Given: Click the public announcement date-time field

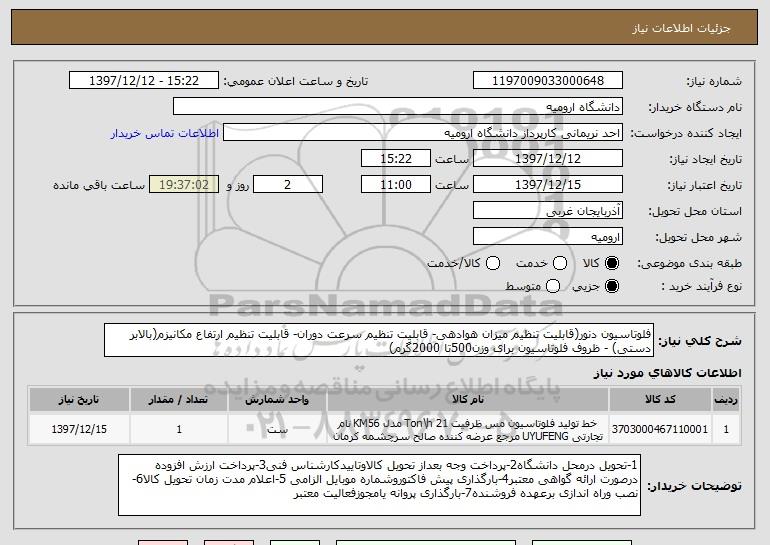Looking at the screenshot, I should (x=144, y=81).
